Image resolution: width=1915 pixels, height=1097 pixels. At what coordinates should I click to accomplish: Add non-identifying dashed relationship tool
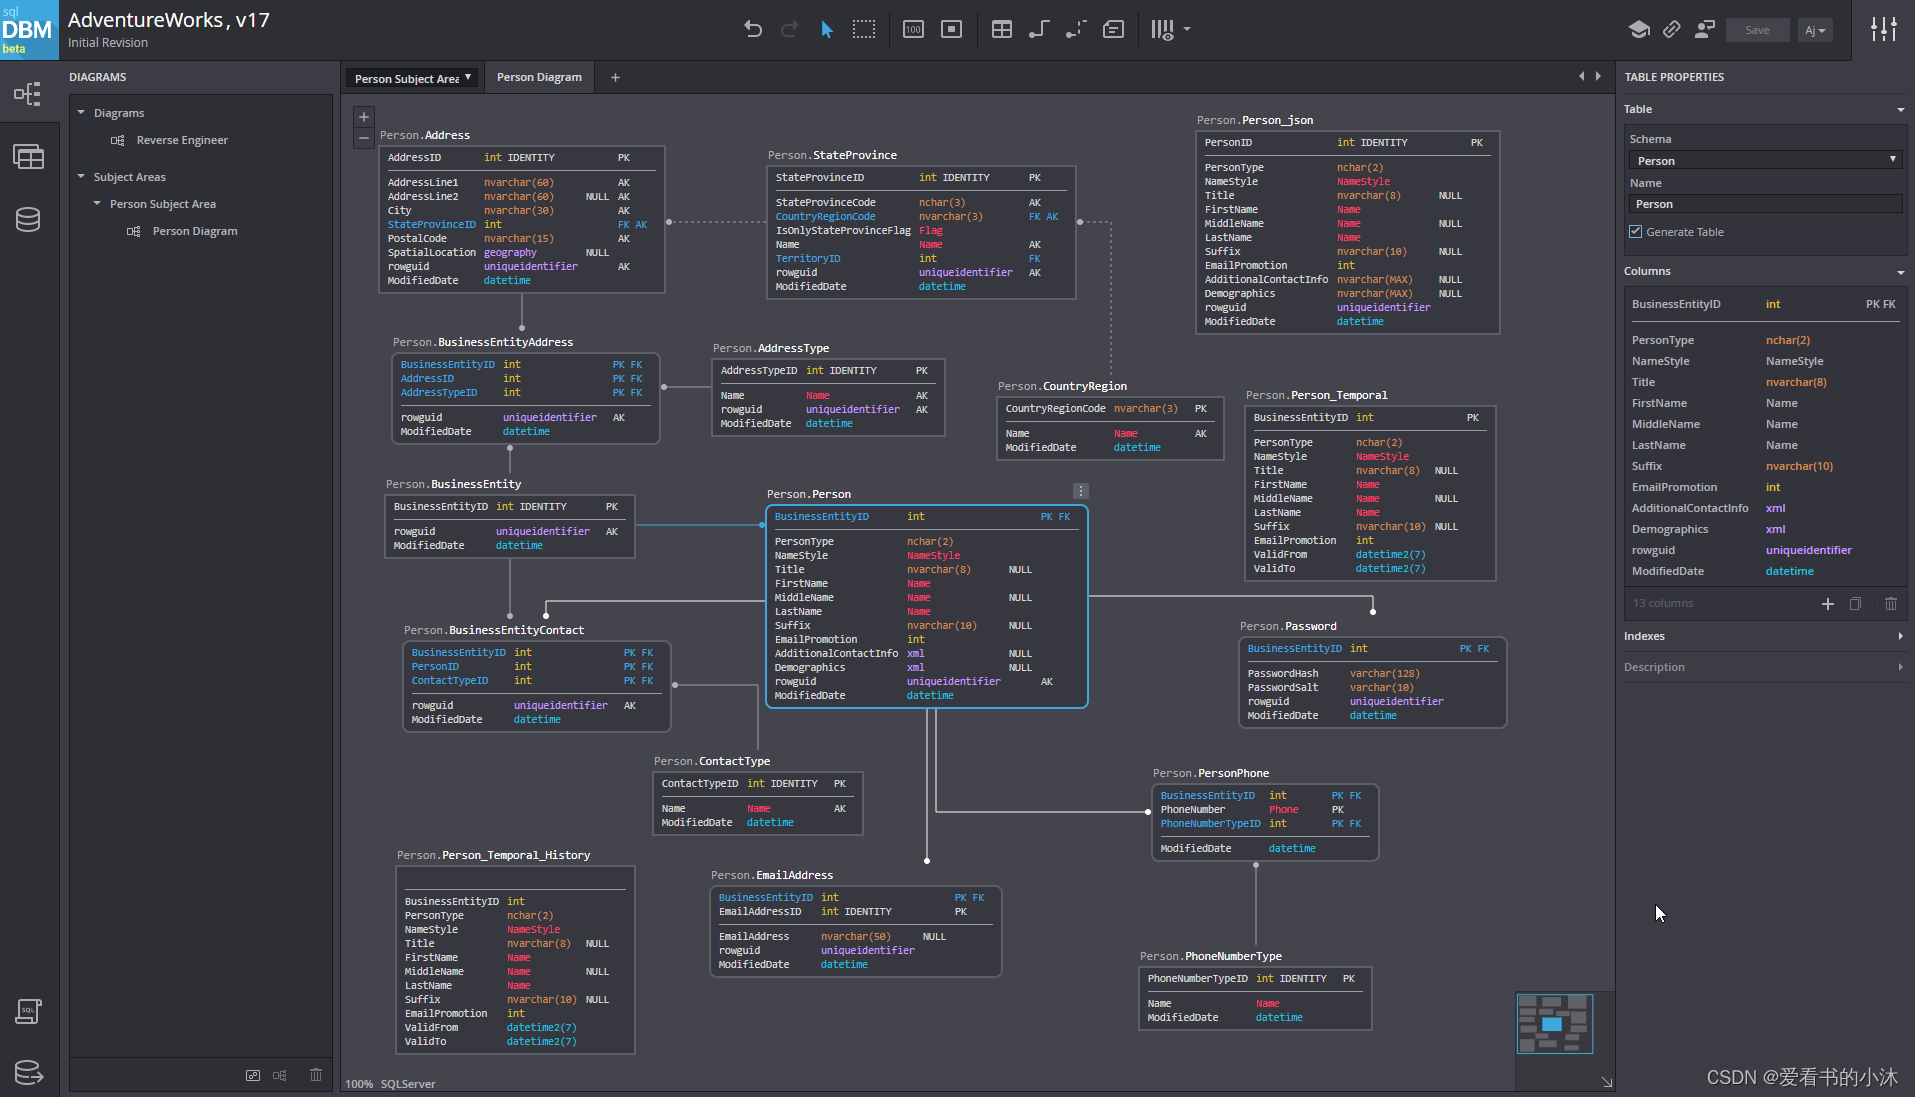(1076, 30)
